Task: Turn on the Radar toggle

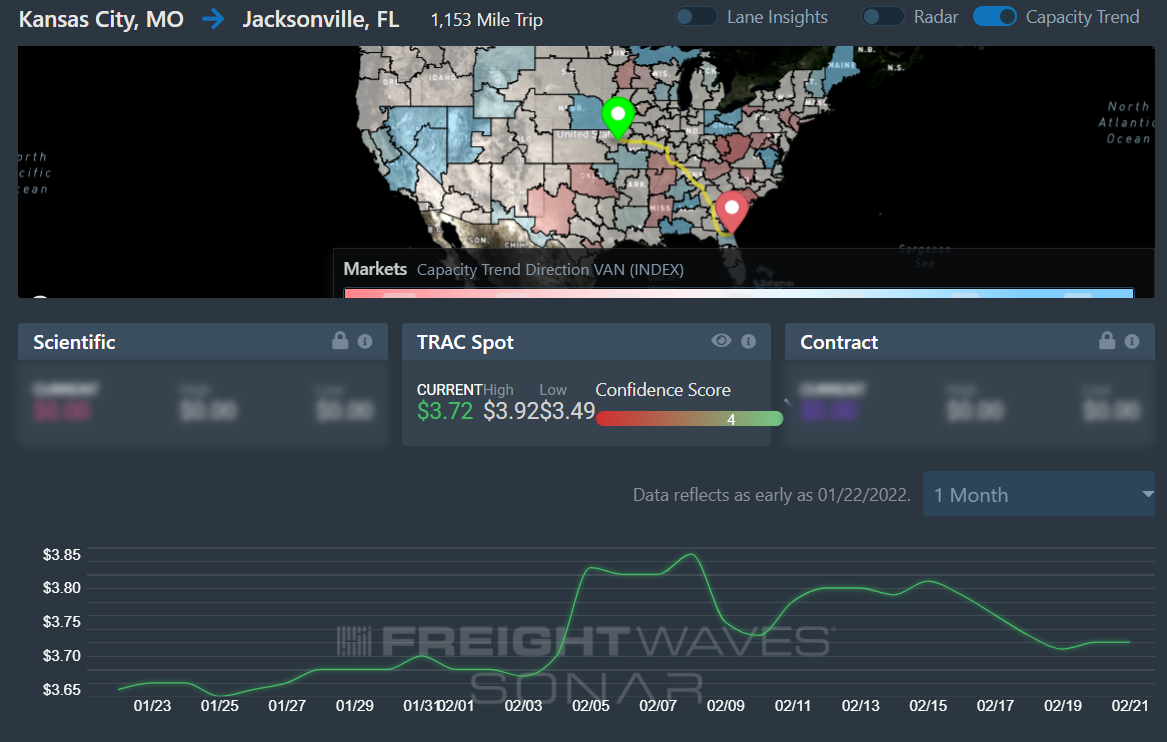Action: (883, 17)
